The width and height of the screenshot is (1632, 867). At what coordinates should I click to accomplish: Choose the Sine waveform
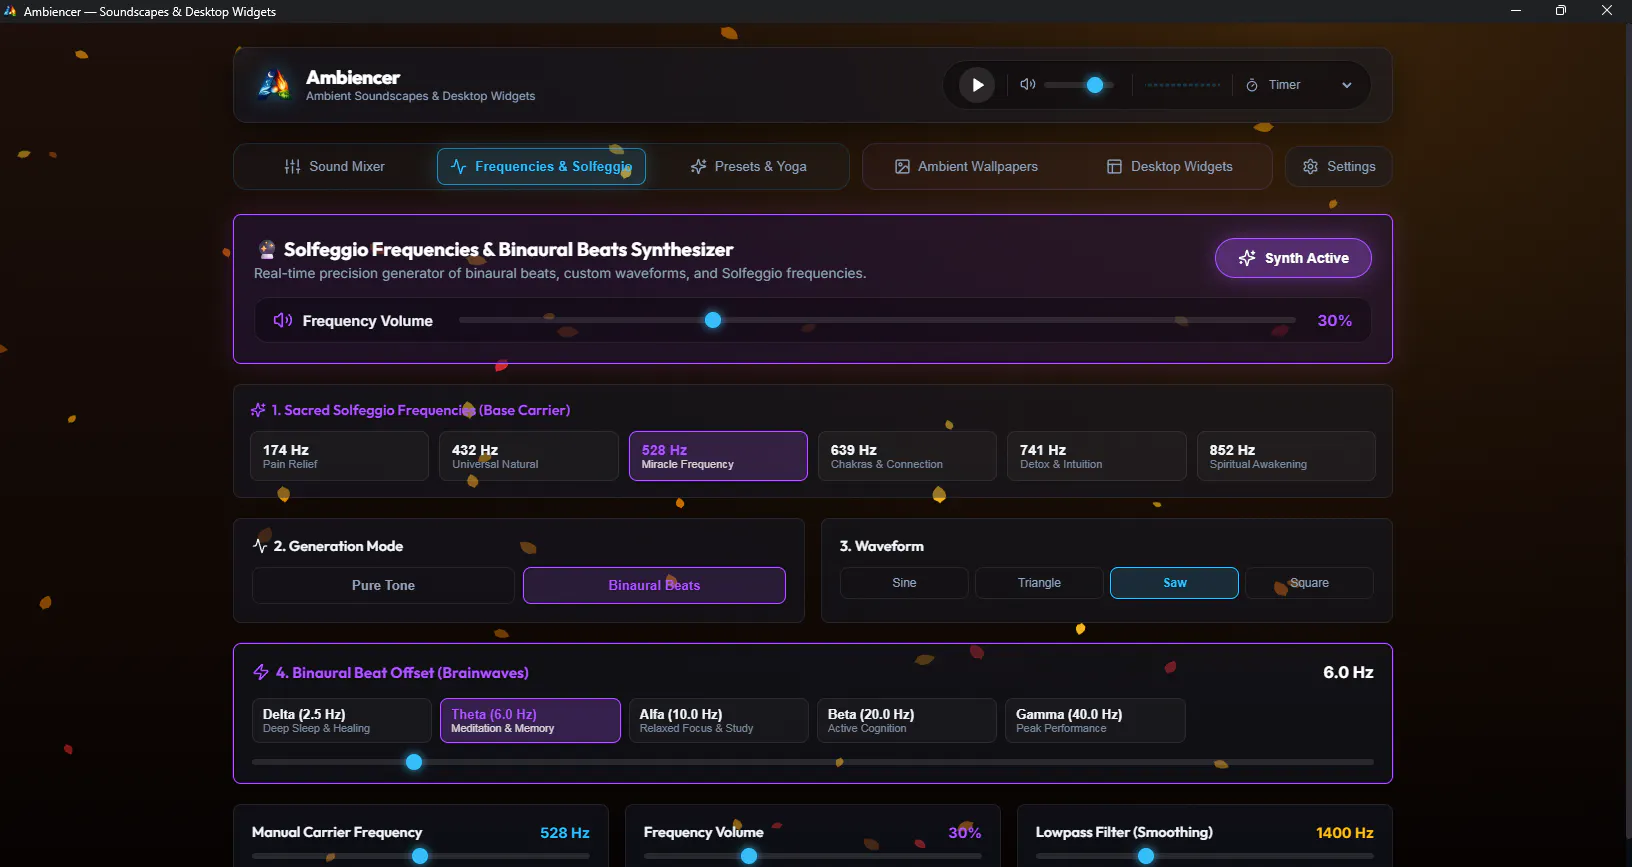pos(904,583)
